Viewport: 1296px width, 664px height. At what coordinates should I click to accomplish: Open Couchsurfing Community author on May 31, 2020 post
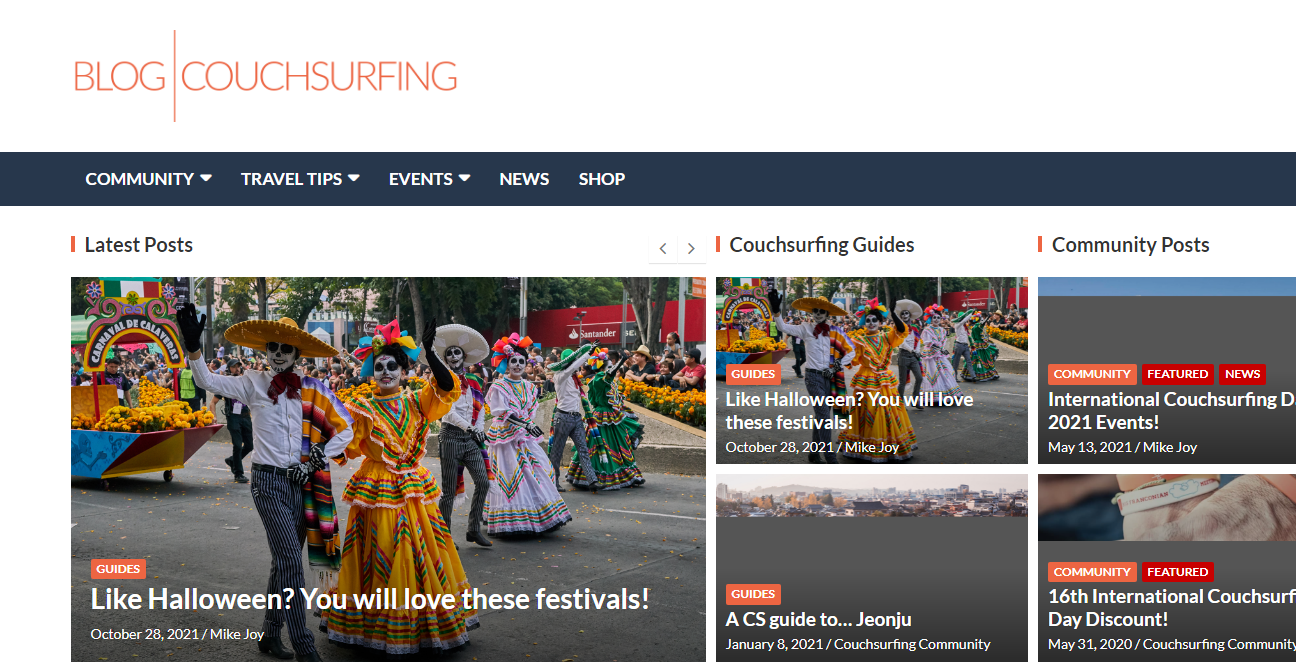[x=1219, y=644]
